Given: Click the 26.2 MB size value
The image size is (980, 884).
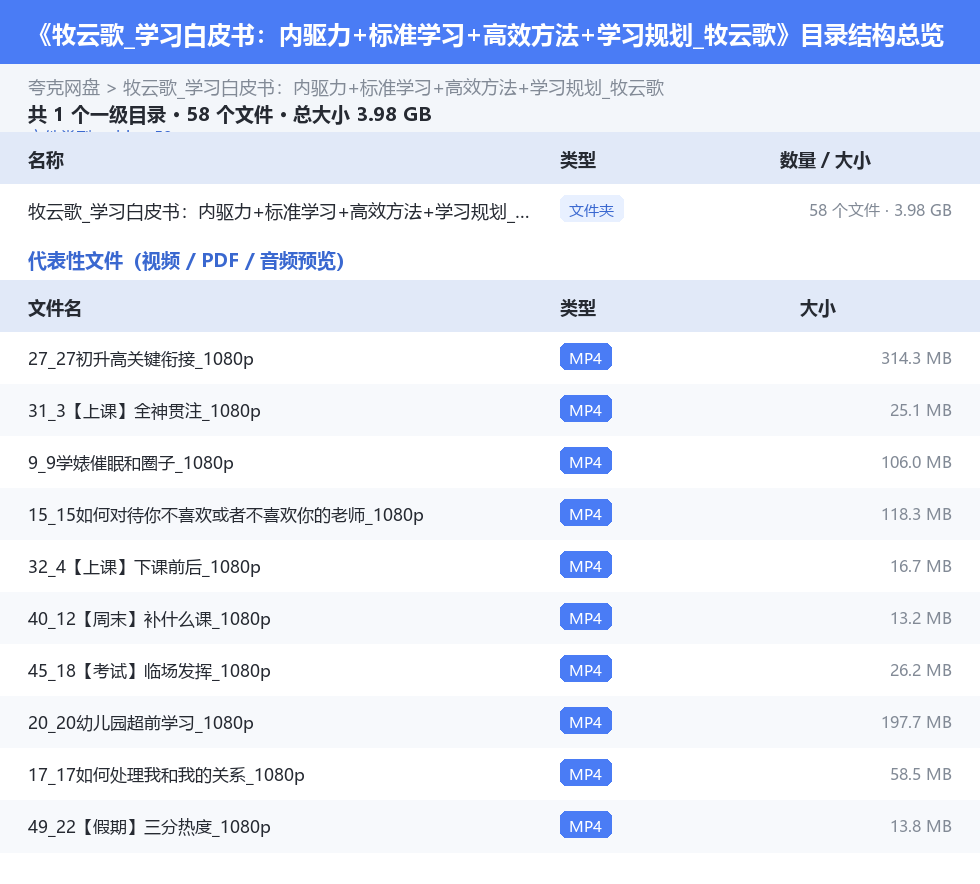Looking at the screenshot, I should point(921,670).
